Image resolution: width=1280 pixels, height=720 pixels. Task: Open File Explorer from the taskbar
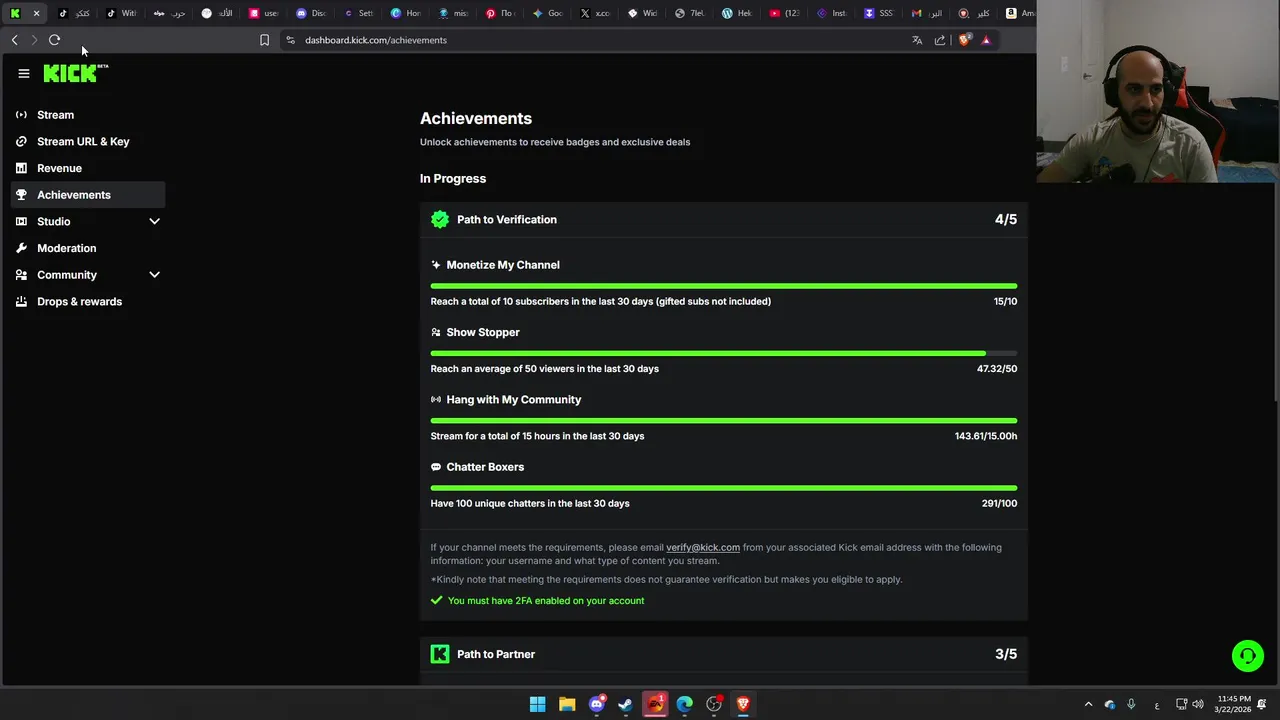[567, 704]
